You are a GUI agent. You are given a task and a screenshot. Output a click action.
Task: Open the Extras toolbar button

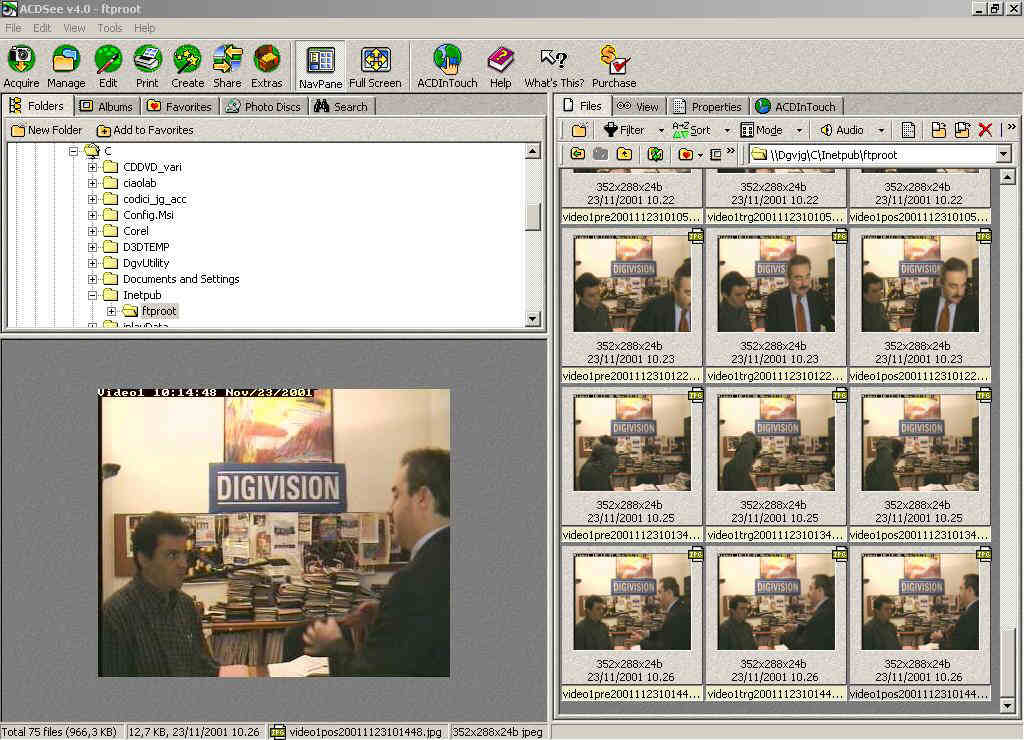point(266,66)
